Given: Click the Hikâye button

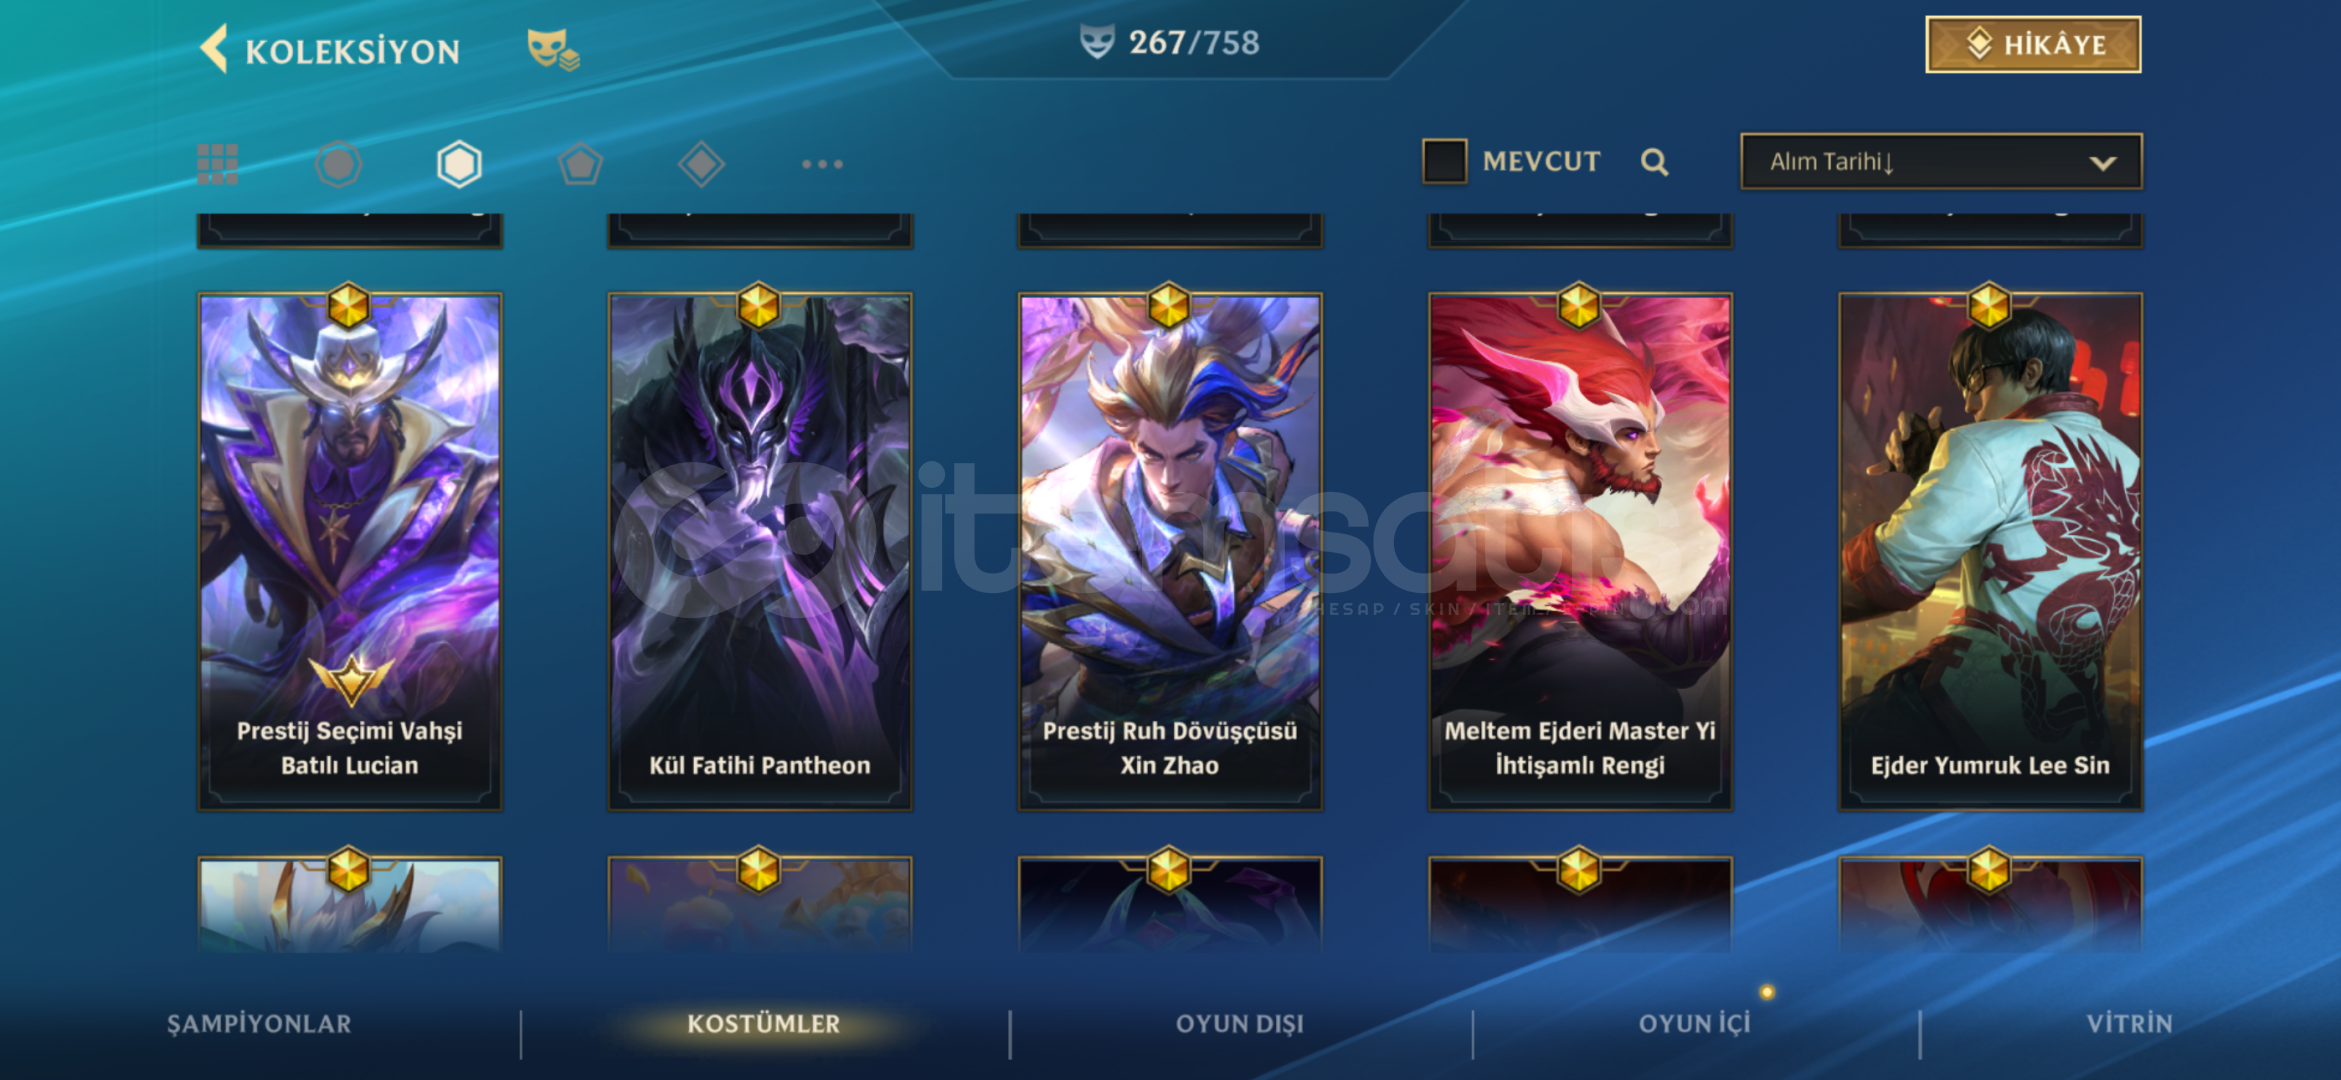Looking at the screenshot, I should coord(2033,44).
